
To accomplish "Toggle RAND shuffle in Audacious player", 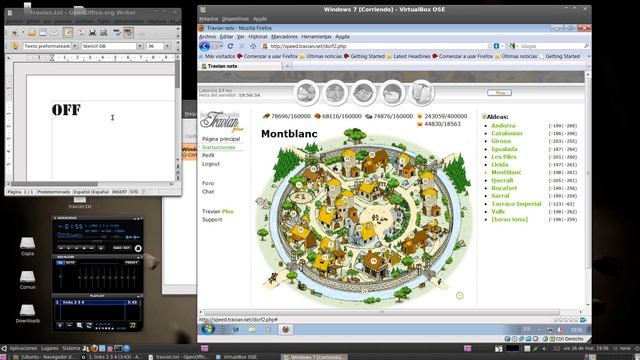I will tap(117, 248).
